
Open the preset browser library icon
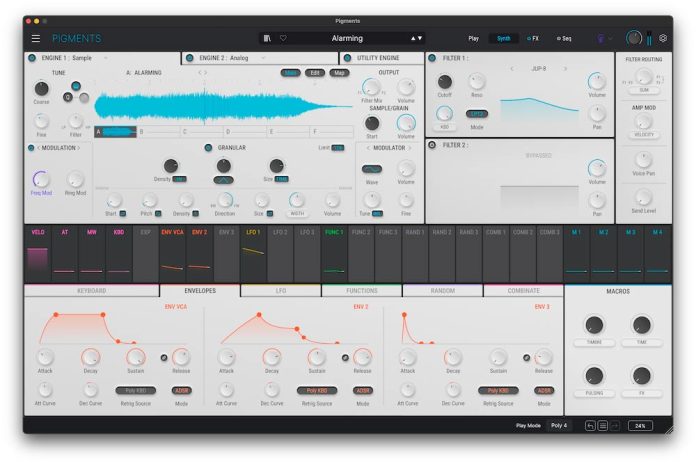point(267,38)
